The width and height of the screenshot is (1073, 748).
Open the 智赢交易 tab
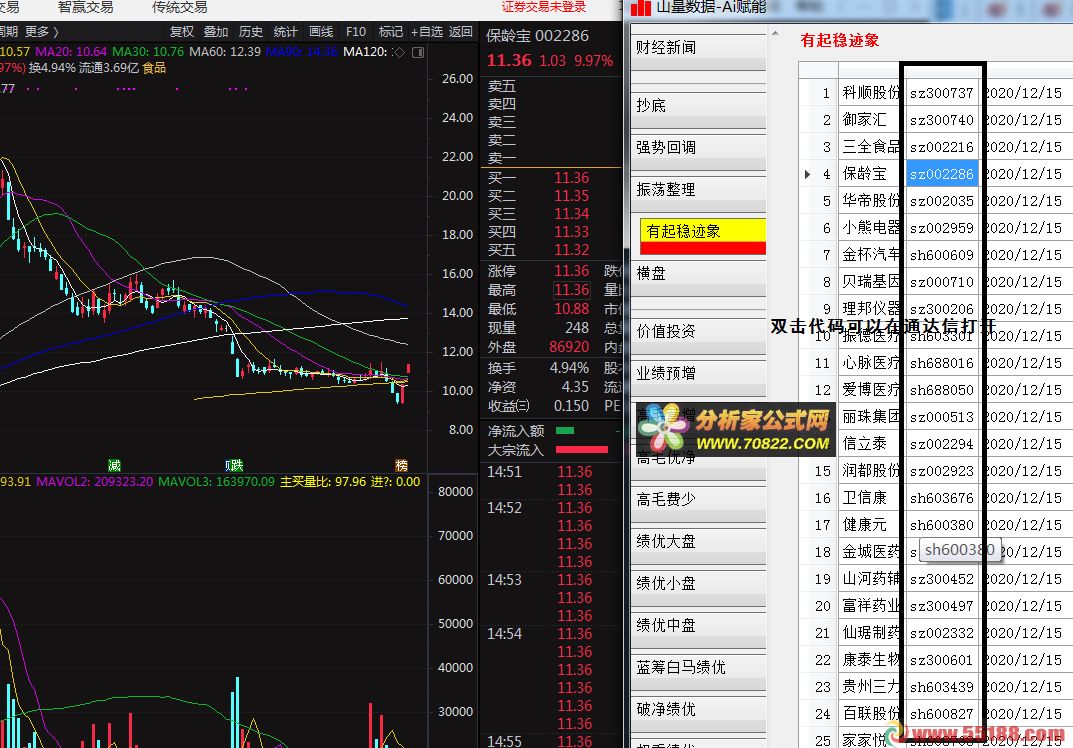tap(86, 8)
